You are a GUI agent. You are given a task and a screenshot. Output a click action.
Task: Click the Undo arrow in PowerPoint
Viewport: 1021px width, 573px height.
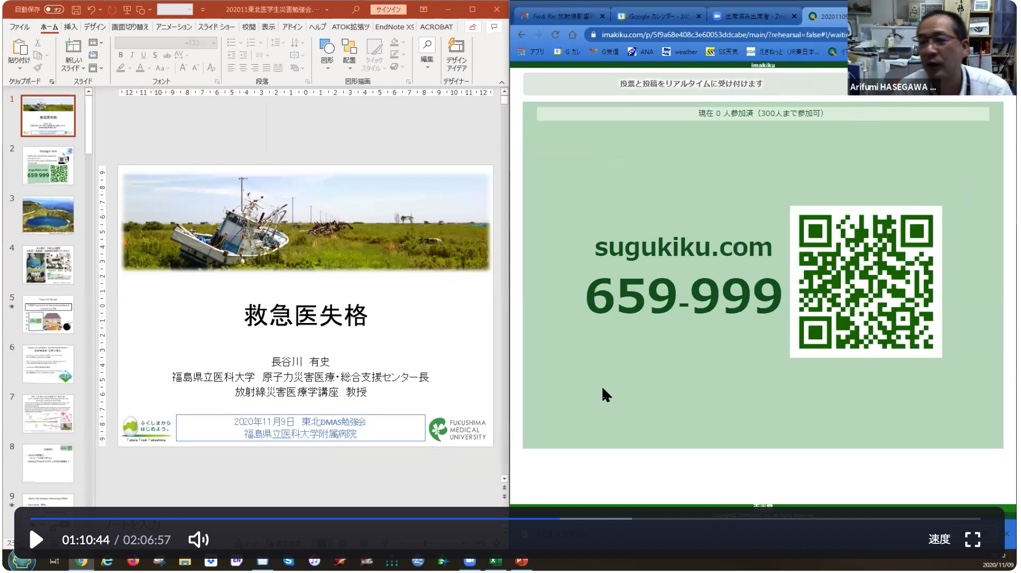tap(91, 10)
